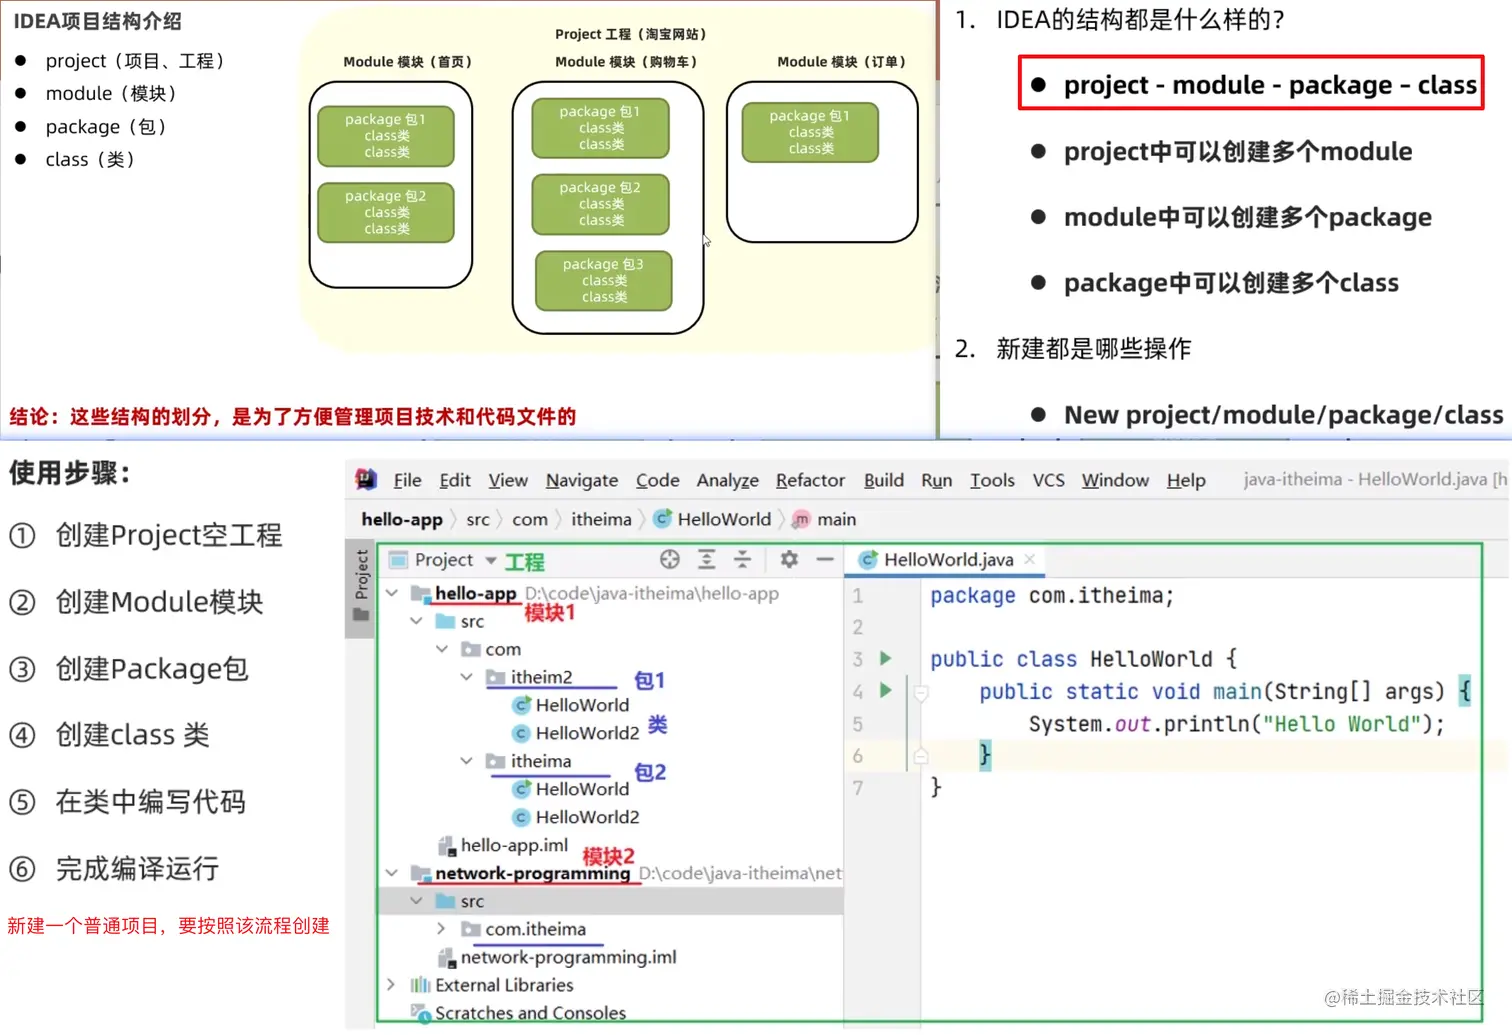
Task: Click hello-app module folder icon
Action: point(421,594)
